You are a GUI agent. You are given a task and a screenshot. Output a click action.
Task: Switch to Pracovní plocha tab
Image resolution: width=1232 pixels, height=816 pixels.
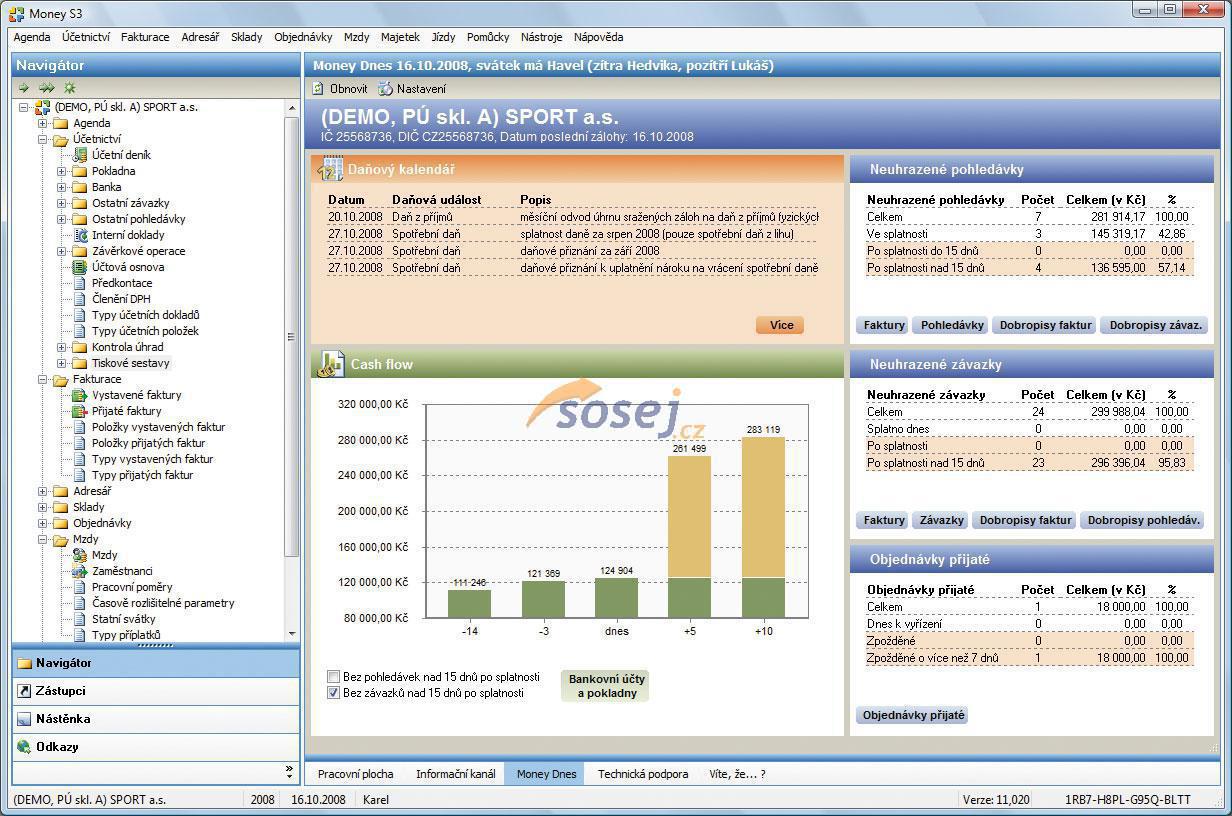pyautogui.click(x=355, y=774)
